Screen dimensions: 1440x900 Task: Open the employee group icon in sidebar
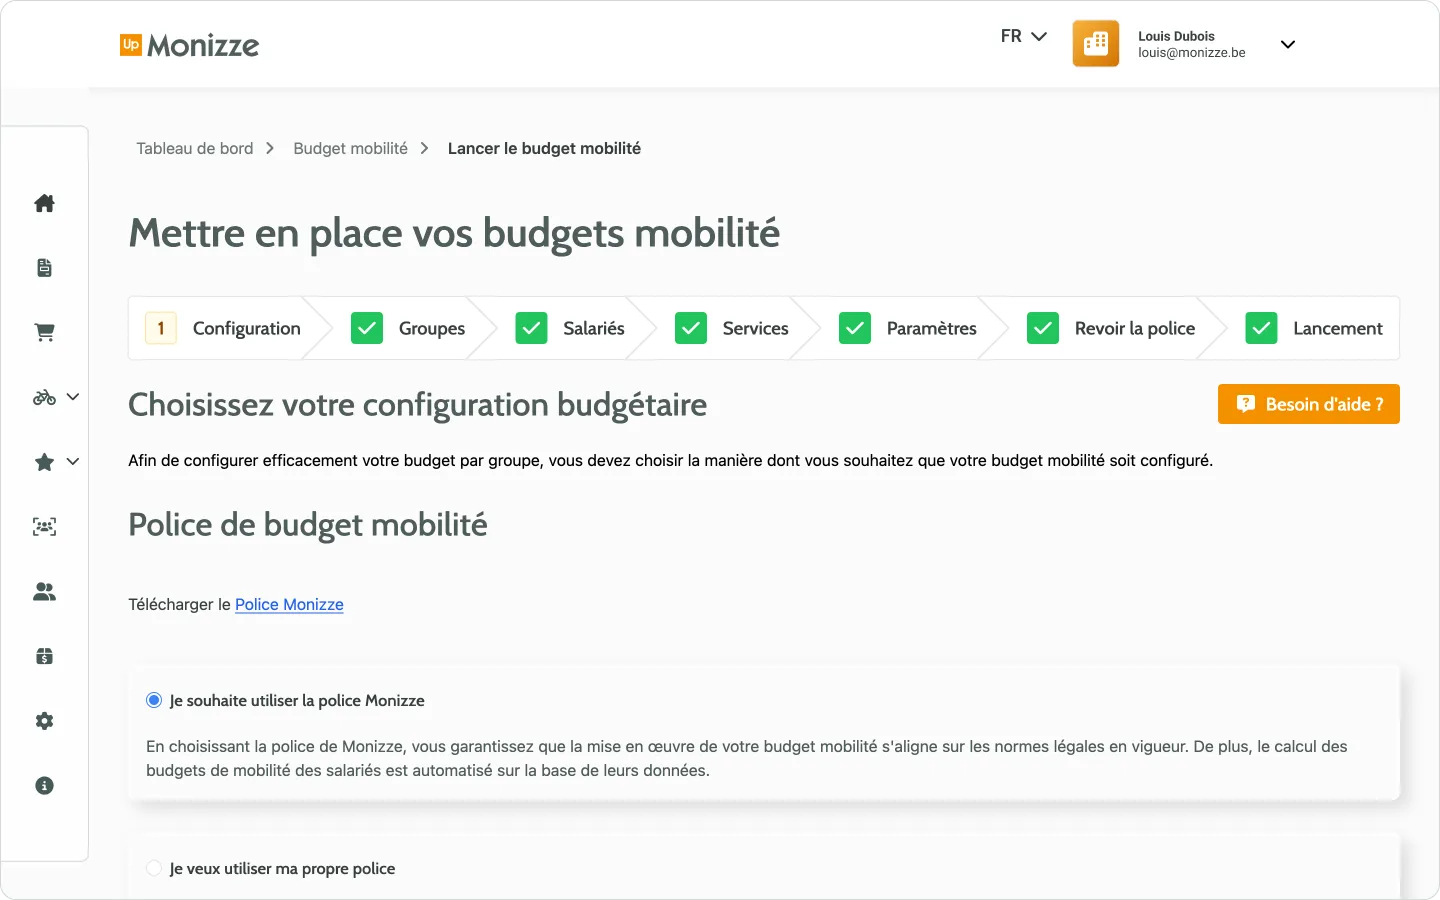[x=44, y=526]
